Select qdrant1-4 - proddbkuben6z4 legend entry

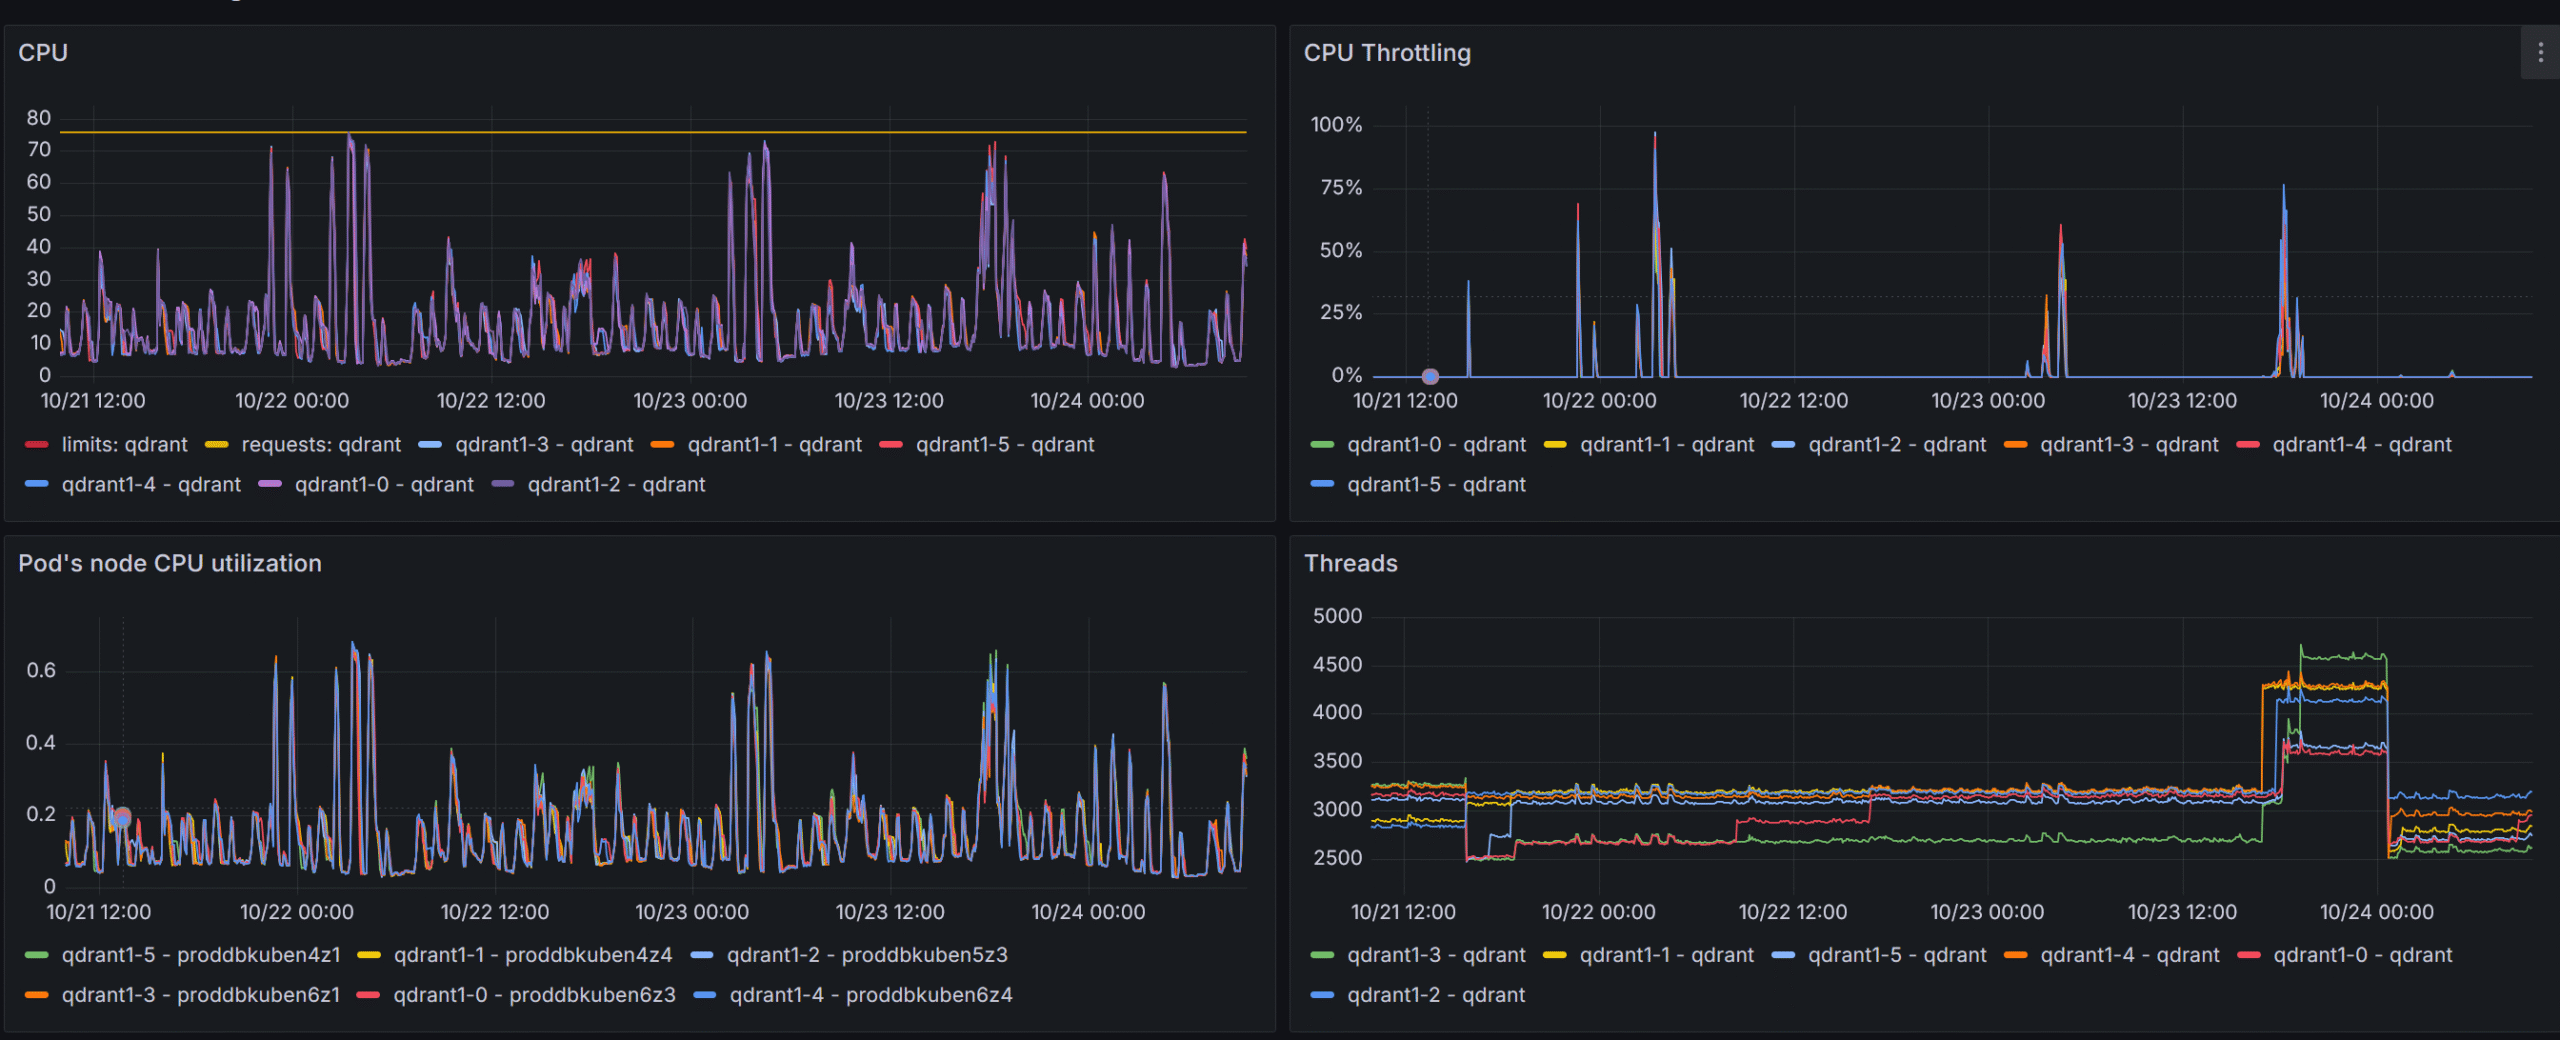[870, 996]
